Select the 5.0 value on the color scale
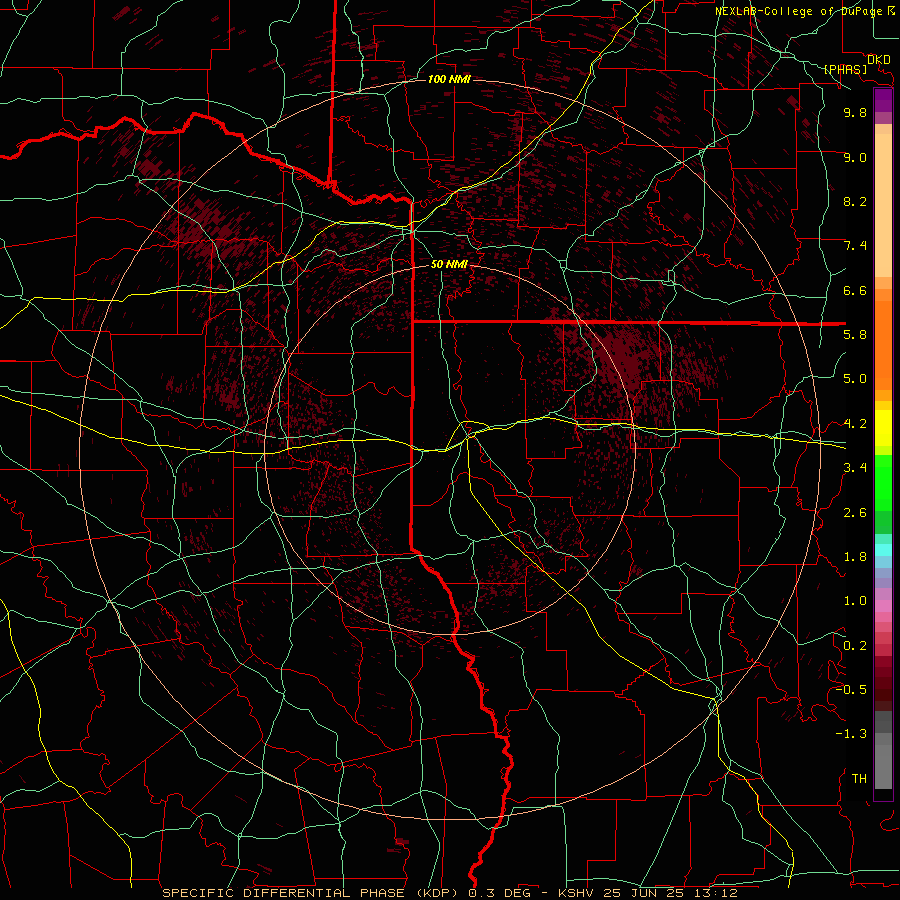 coord(855,379)
